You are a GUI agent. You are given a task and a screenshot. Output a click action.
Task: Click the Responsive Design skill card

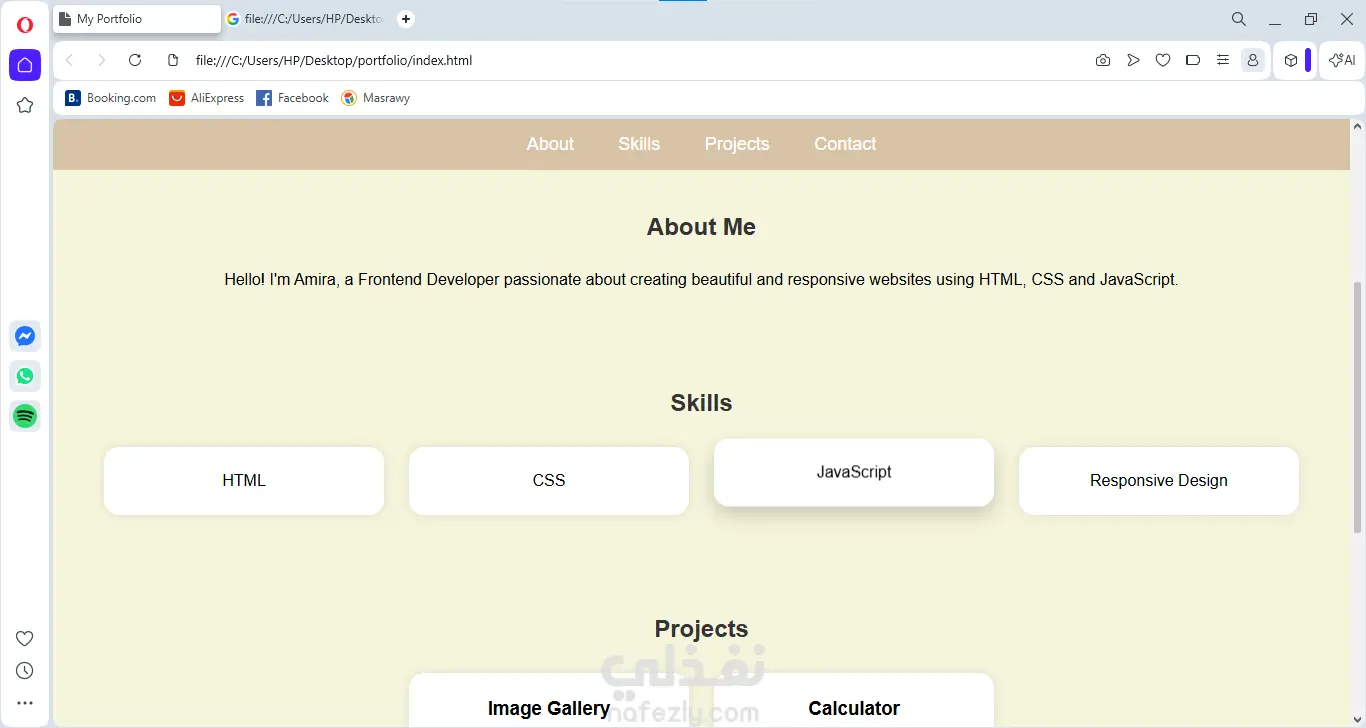[x=1159, y=481]
